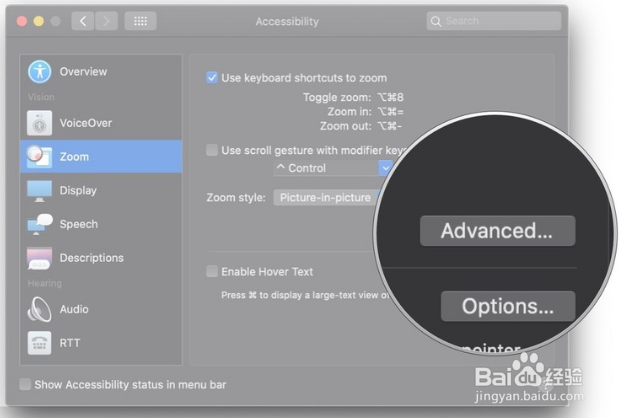
Task: Minimize the Accessibility window
Action: 39,21
